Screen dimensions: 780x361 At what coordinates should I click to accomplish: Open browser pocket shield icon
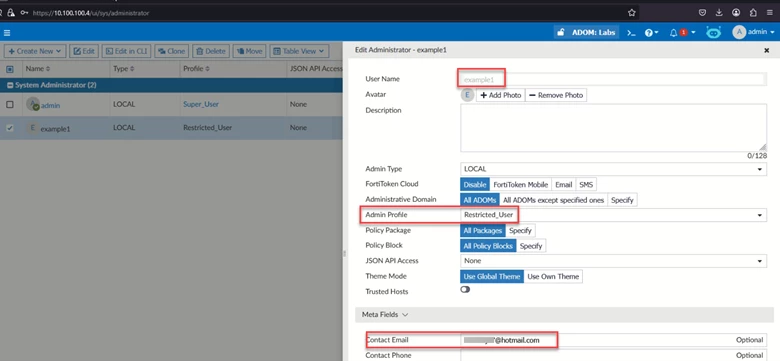[x=702, y=13]
